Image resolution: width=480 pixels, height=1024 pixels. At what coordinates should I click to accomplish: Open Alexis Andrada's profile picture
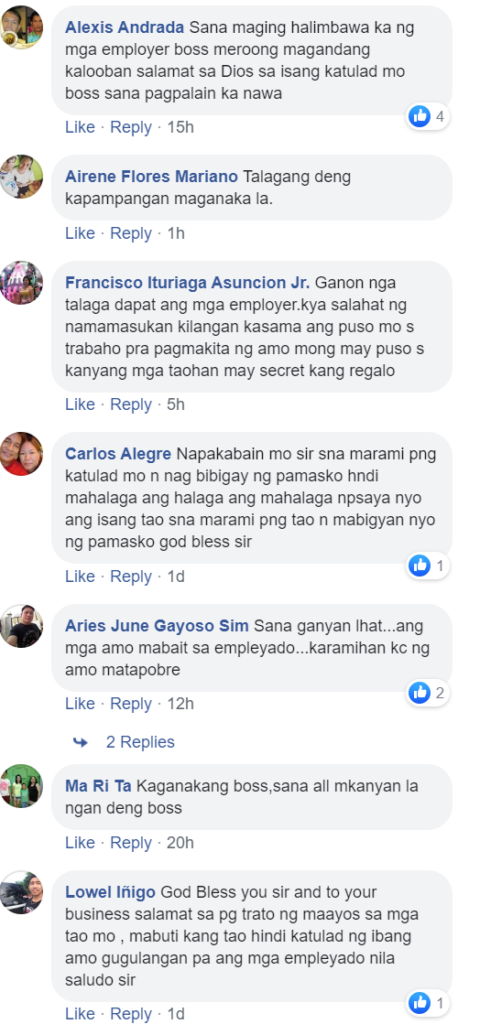(22, 27)
